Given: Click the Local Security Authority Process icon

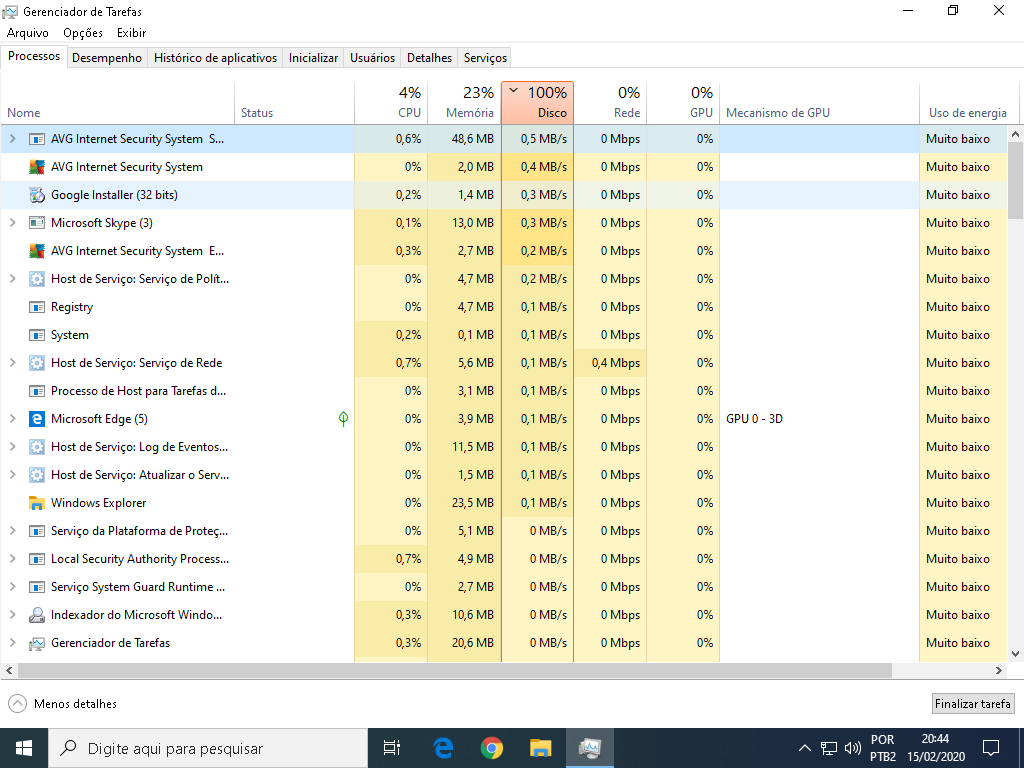Looking at the screenshot, I should [37, 559].
